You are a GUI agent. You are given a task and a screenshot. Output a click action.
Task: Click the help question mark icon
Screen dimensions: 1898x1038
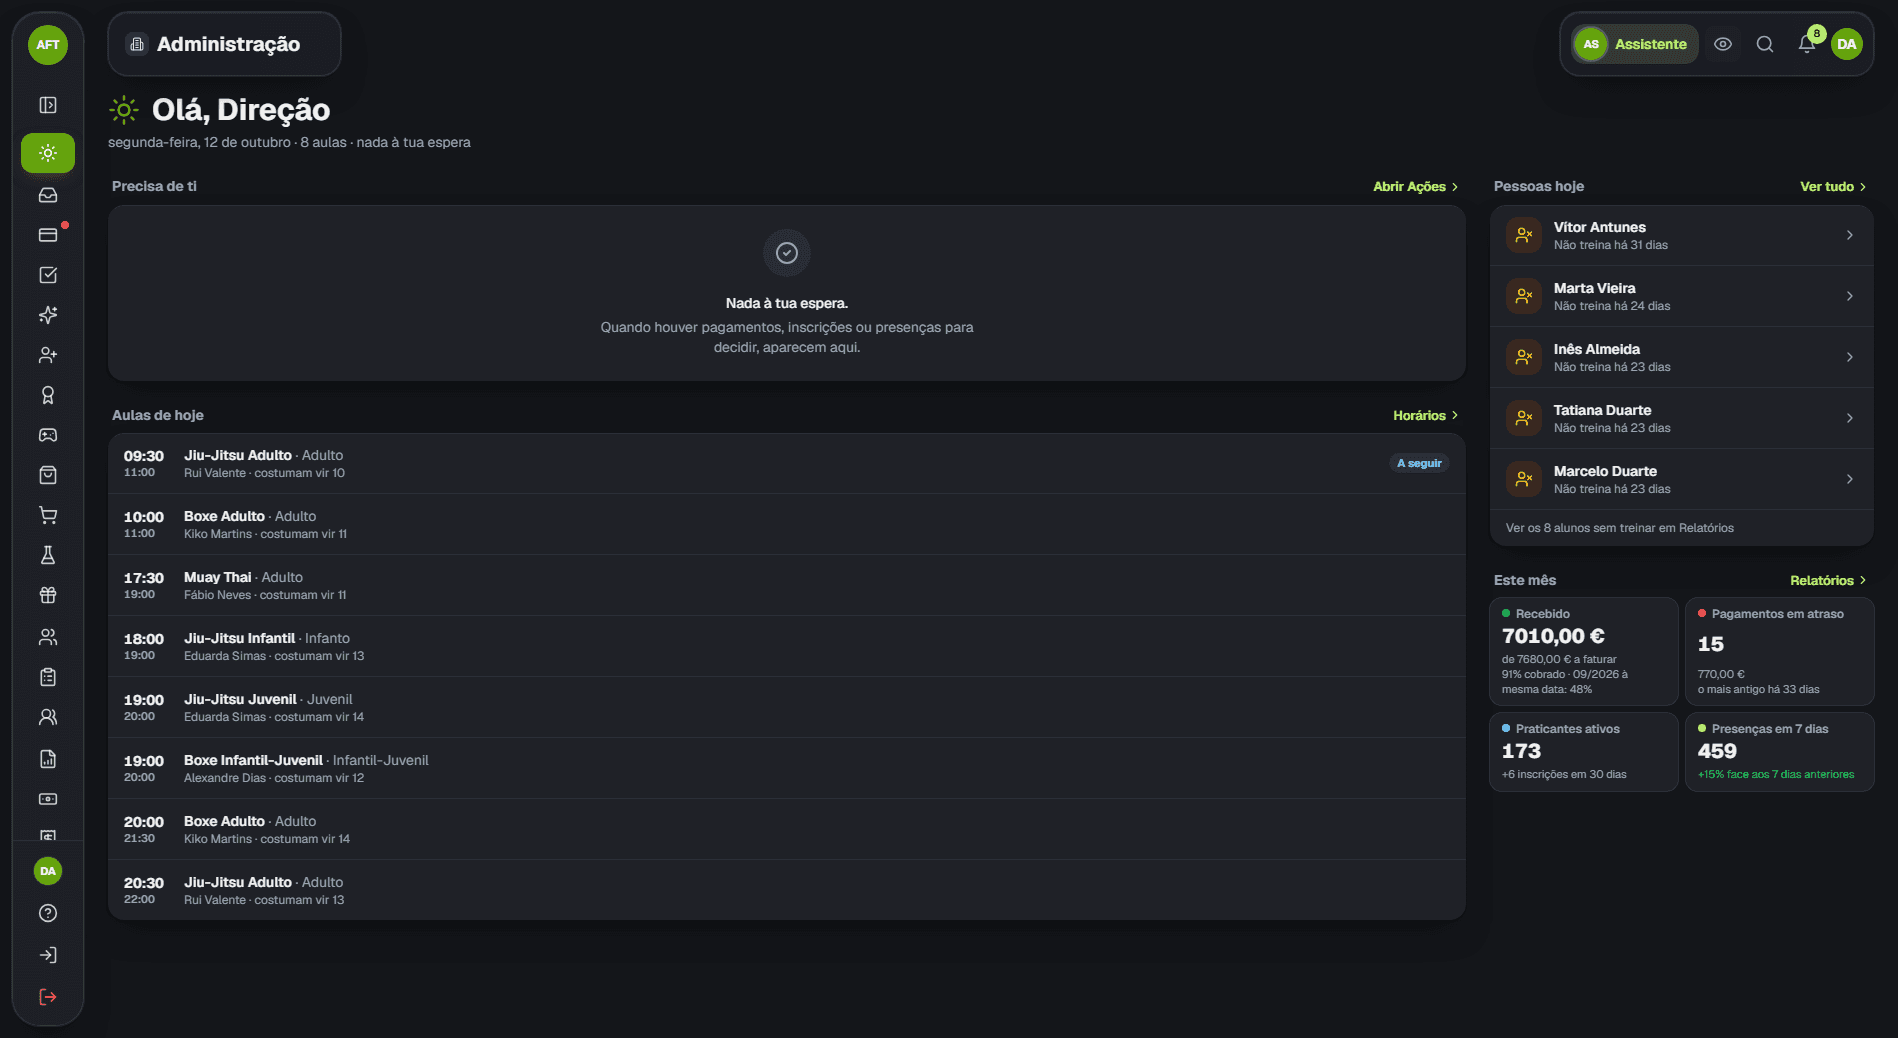(48, 913)
